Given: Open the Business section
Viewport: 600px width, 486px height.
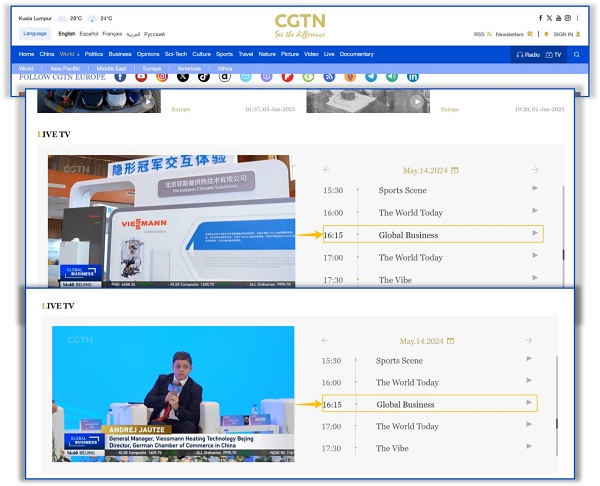Looking at the screenshot, I should tap(120, 54).
